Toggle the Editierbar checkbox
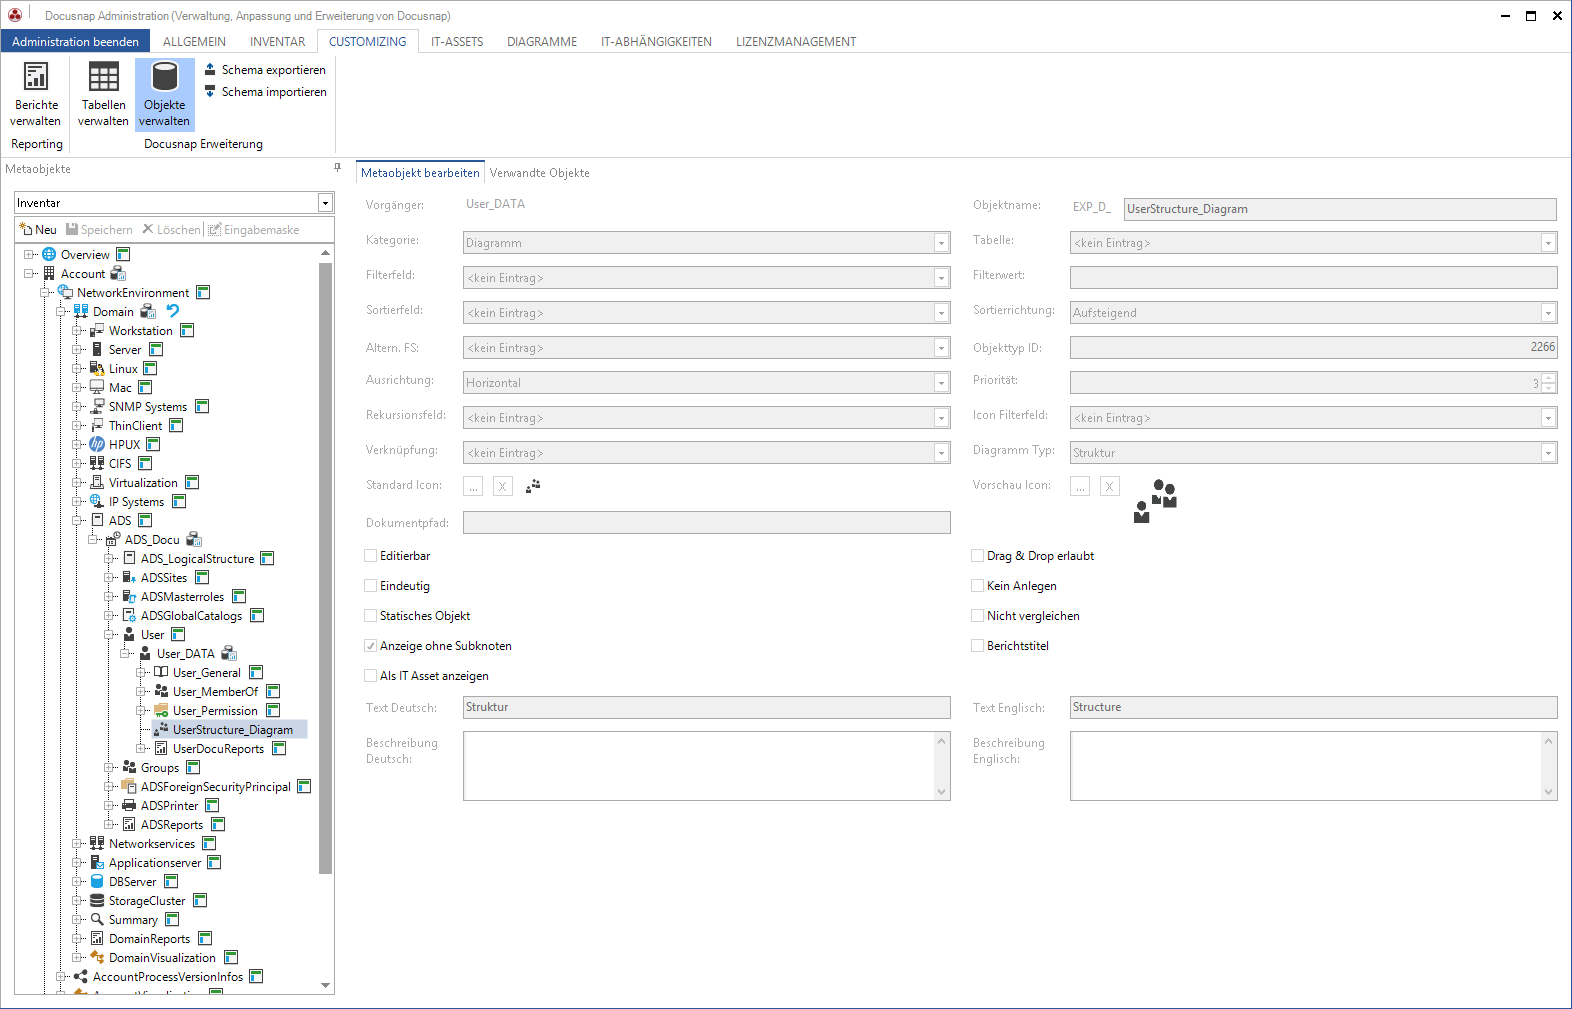This screenshot has width=1572, height=1009. 371,556
